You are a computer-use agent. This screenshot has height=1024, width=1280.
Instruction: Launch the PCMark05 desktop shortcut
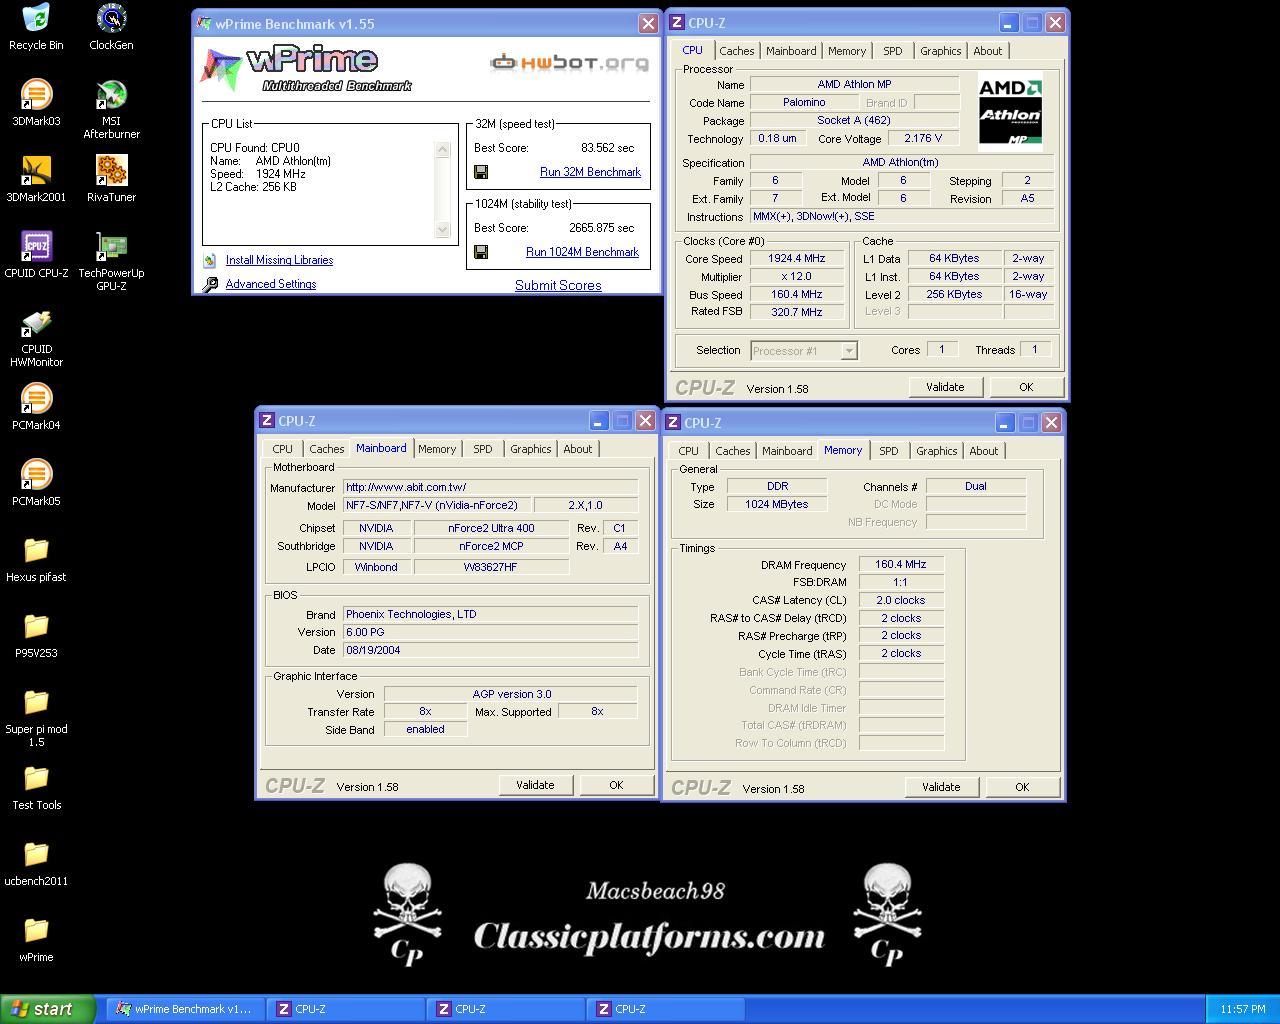point(36,483)
